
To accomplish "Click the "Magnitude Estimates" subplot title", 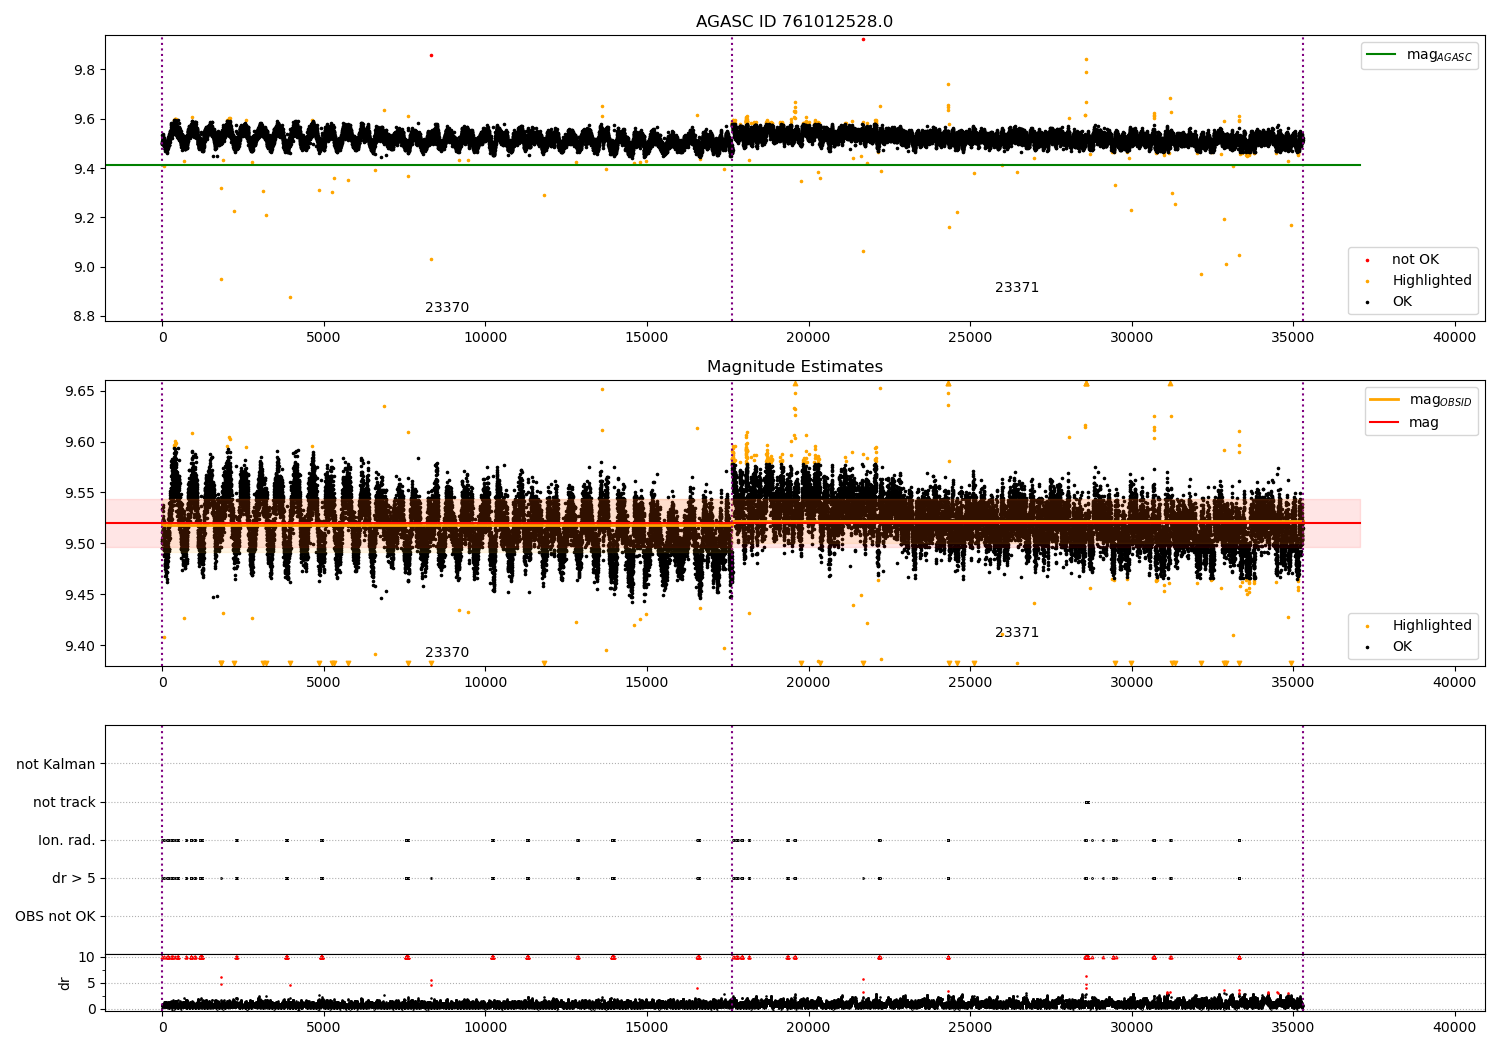I will tap(794, 367).
